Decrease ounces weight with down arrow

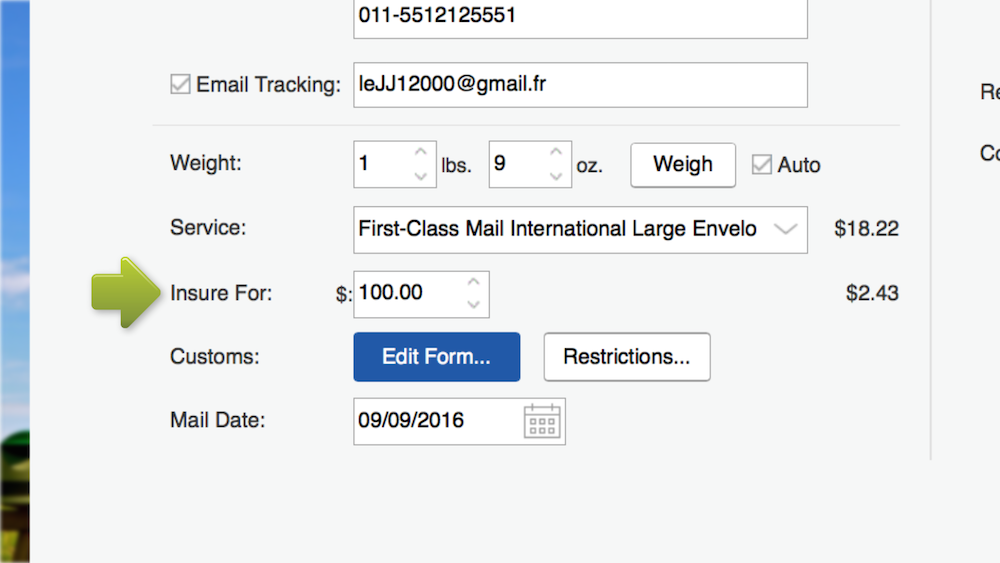tap(556, 176)
